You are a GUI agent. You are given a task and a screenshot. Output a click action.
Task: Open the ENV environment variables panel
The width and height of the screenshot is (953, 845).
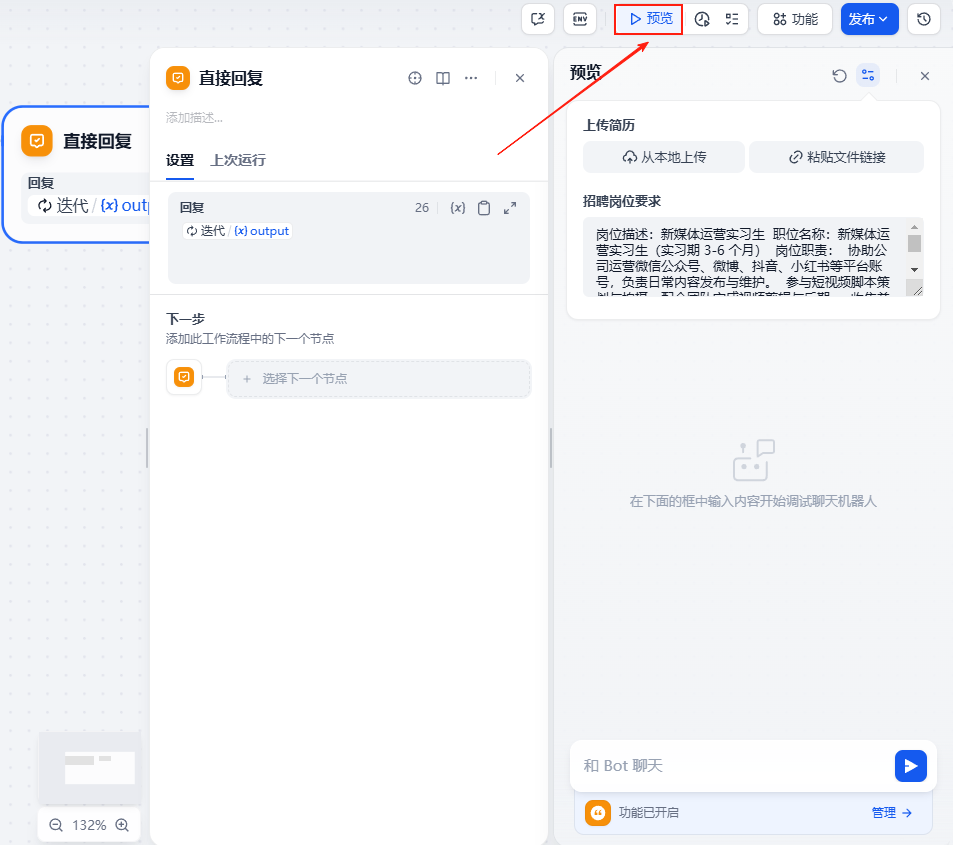click(579, 19)
